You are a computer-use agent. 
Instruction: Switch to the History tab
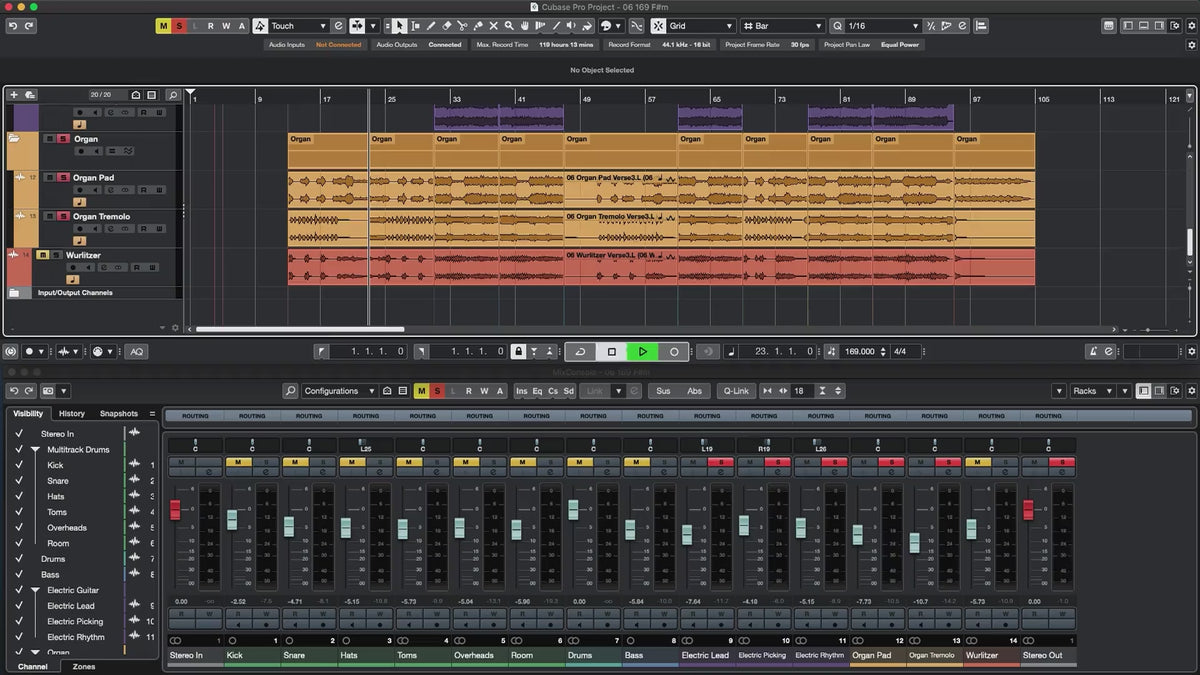point(72,413)
